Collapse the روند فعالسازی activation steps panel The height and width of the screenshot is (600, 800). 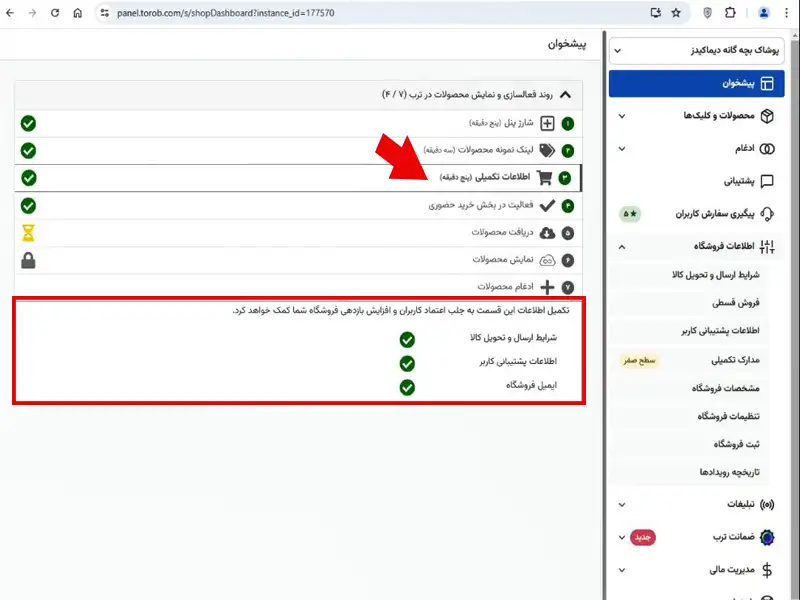click(565, 95)
